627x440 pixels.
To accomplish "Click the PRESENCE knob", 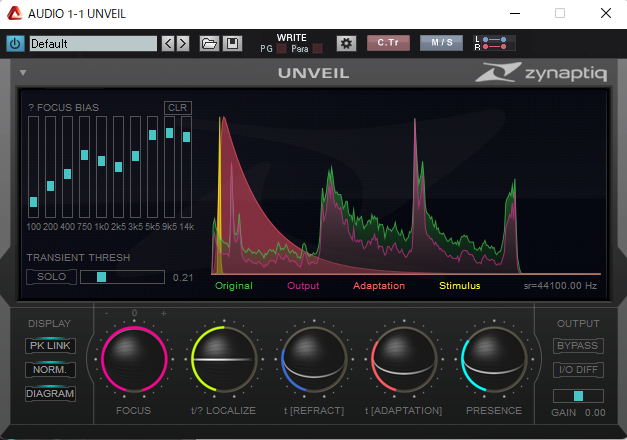I will click(494, 359).
